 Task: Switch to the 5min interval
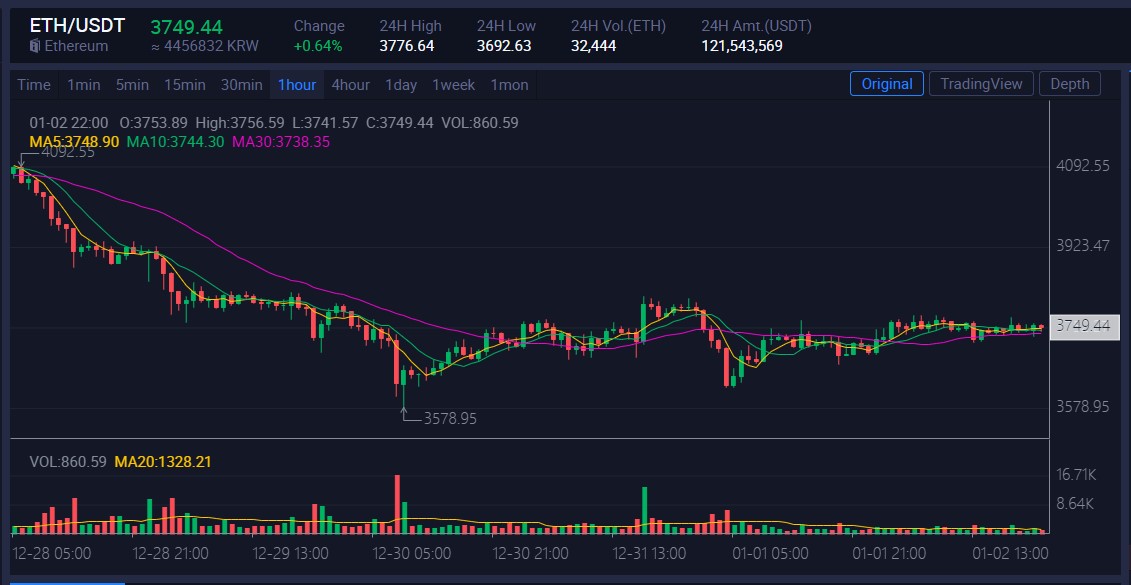[x=132, y=85]
